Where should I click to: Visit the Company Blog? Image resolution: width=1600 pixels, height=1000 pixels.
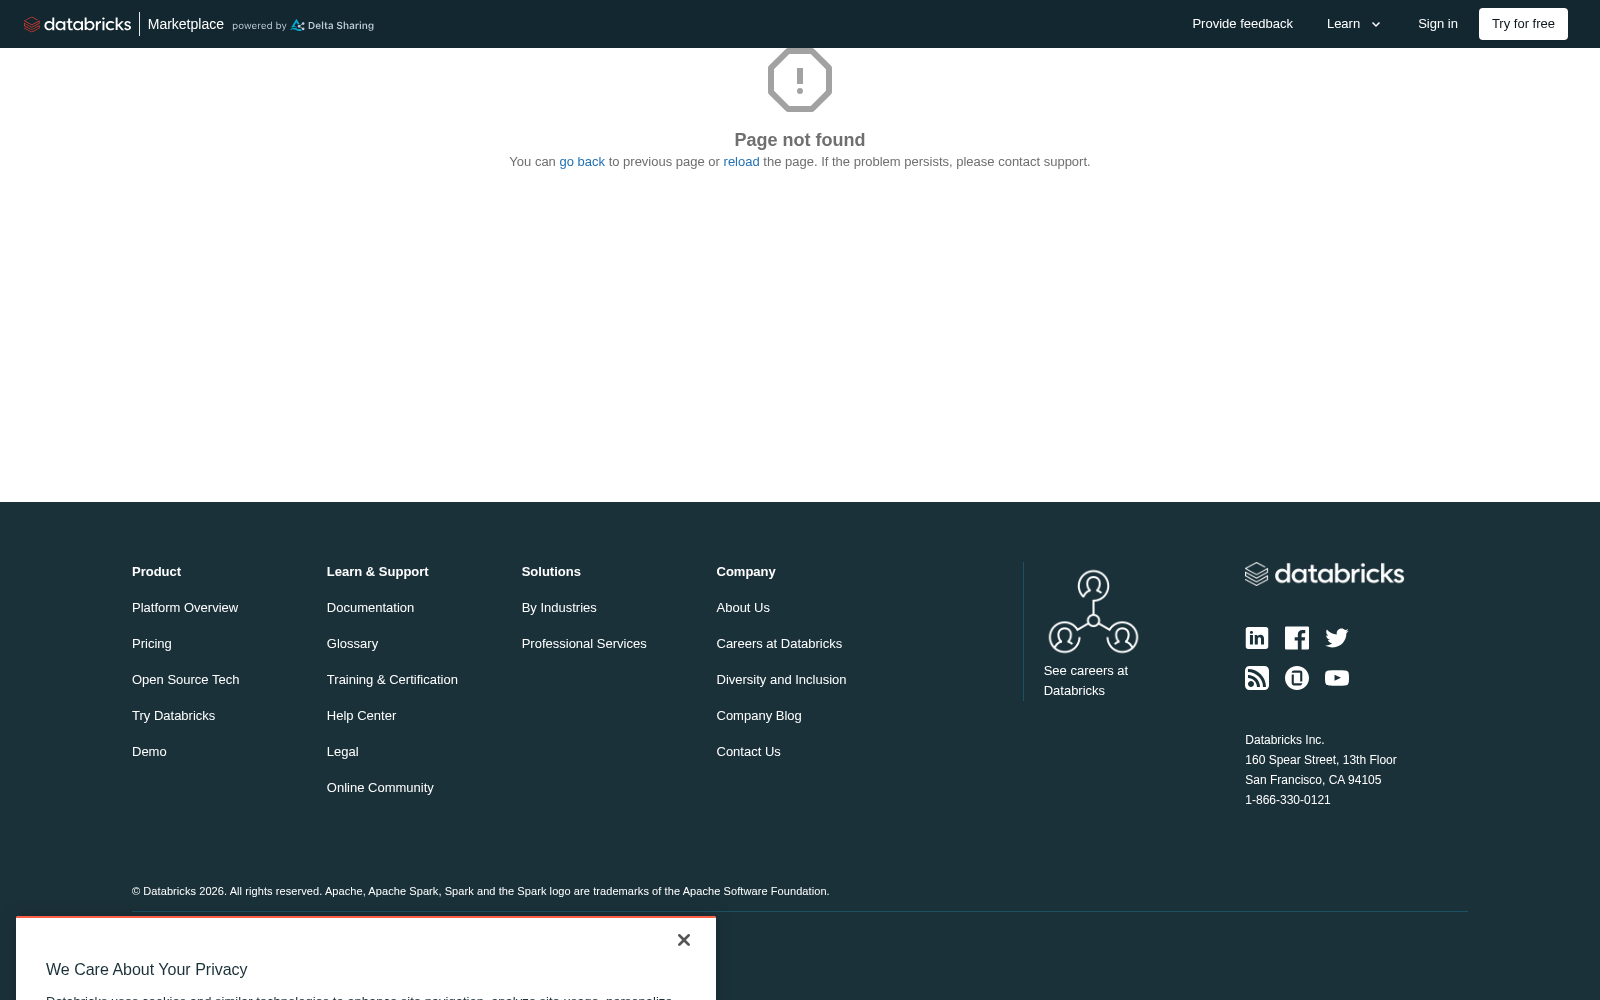759,716
